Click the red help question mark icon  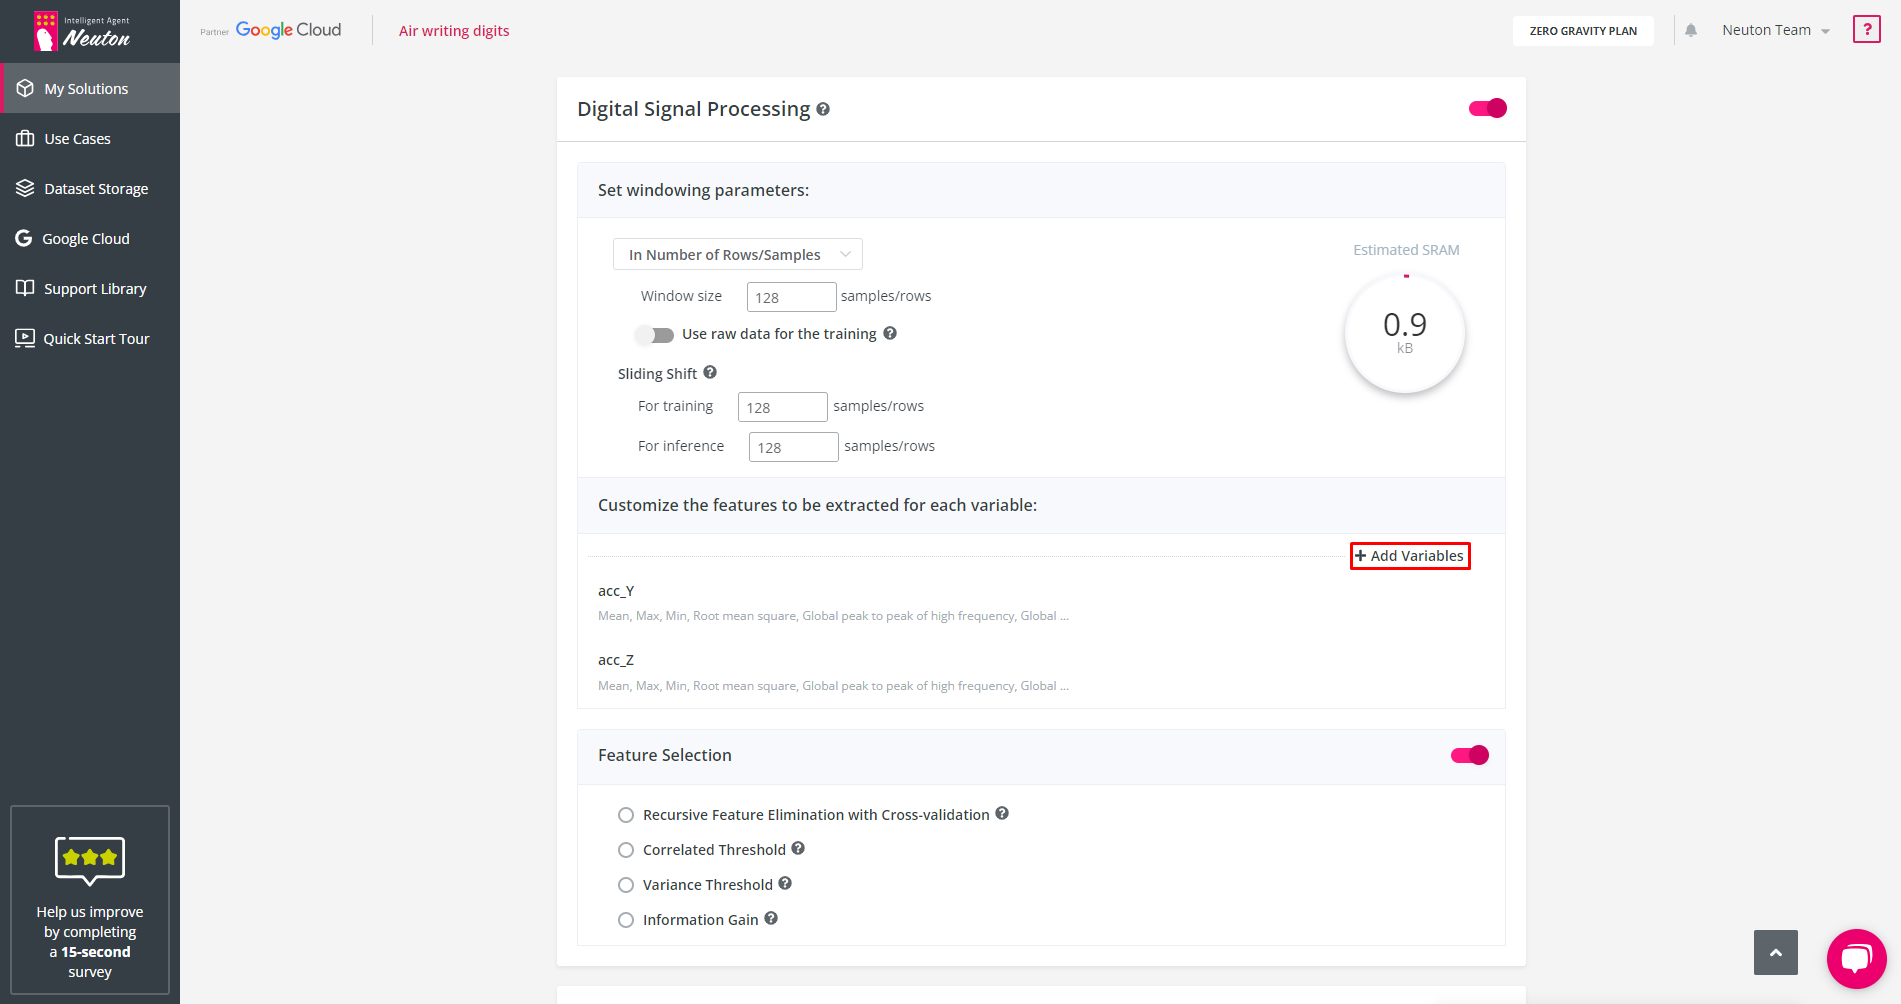click(x=1867, y=29)
